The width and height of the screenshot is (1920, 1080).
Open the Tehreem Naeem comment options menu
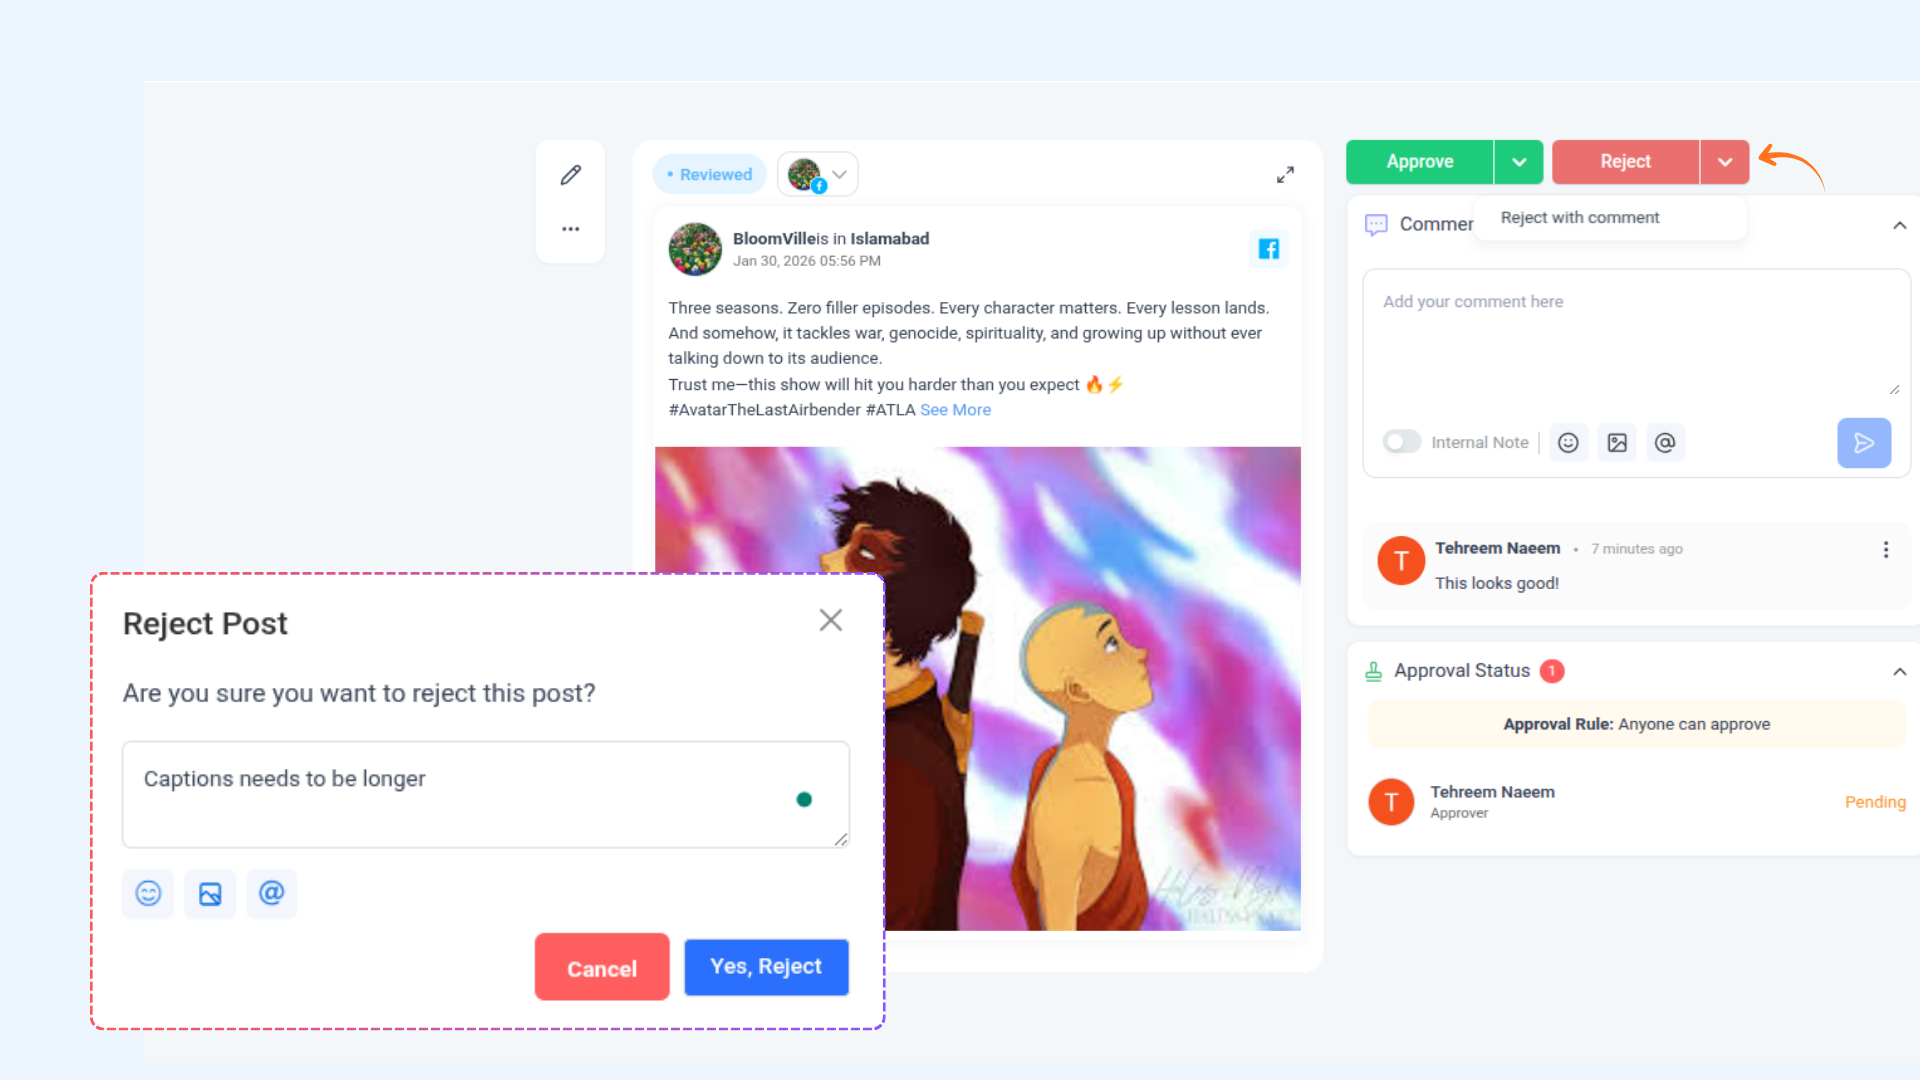1886,550
